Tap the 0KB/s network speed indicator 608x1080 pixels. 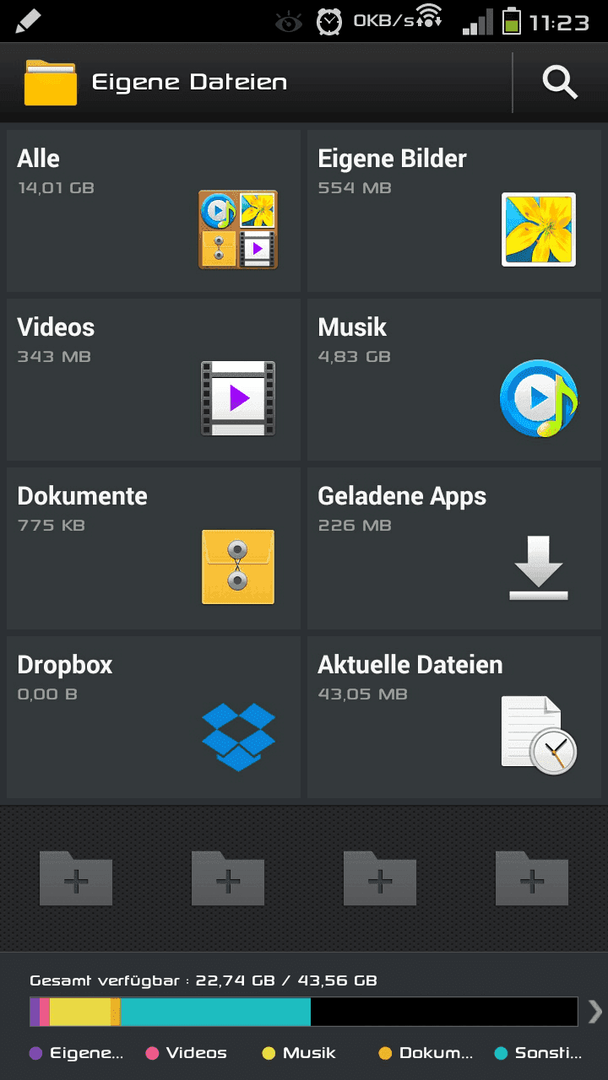(384, 21)
